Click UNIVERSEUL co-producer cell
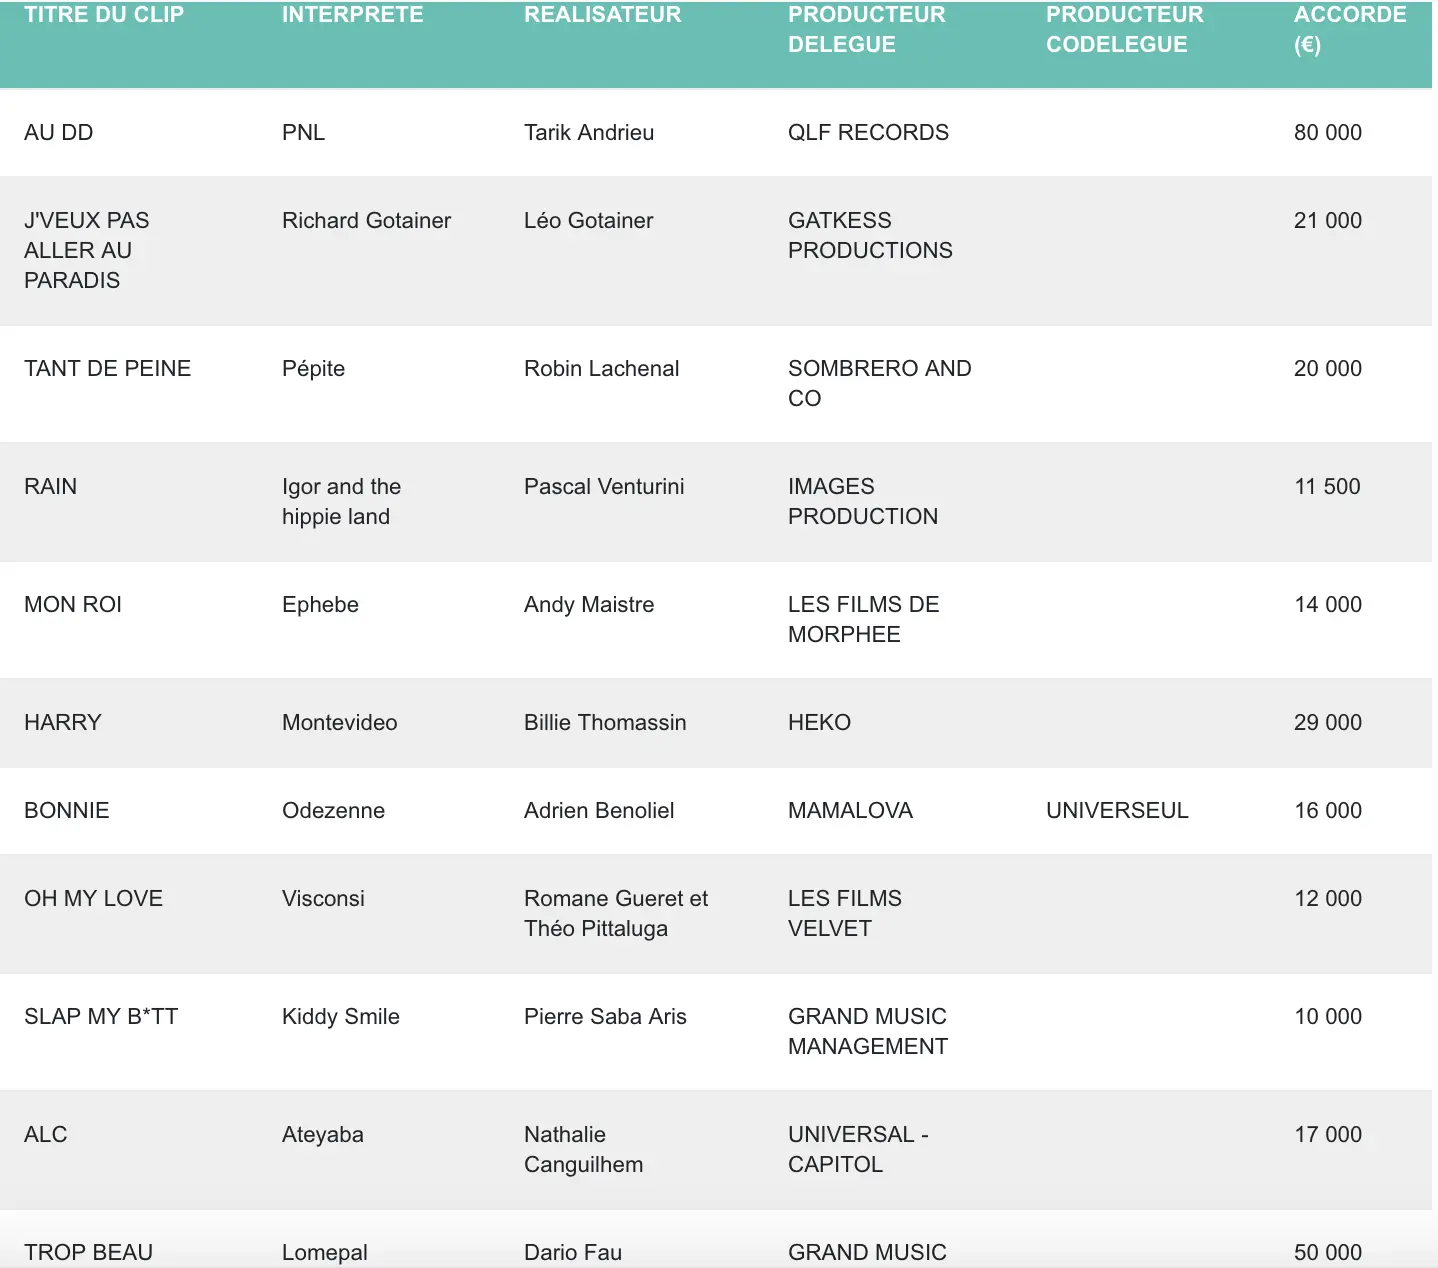The width and height of the screenshot is (1438, 1268). tap(1117, 811)
